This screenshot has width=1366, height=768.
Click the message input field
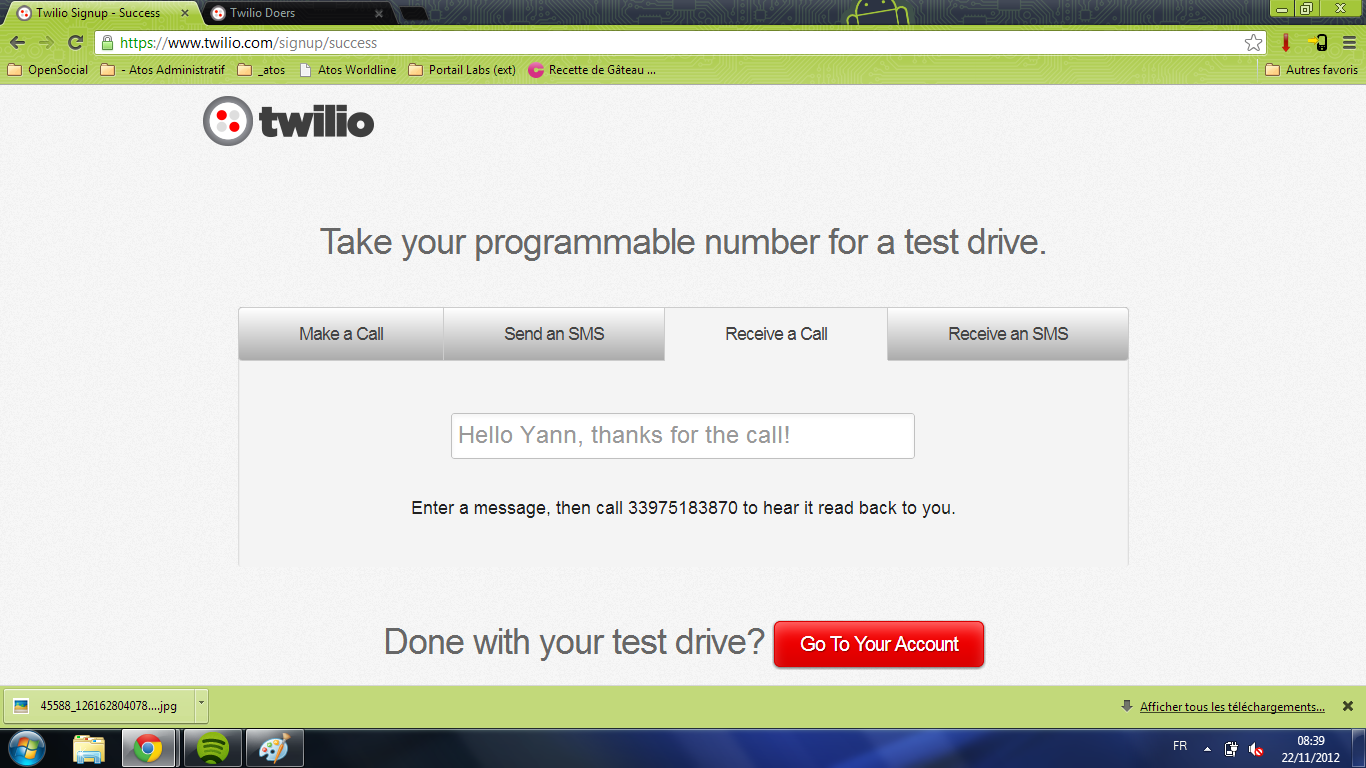pyautogui.click(x=683, y=436)
